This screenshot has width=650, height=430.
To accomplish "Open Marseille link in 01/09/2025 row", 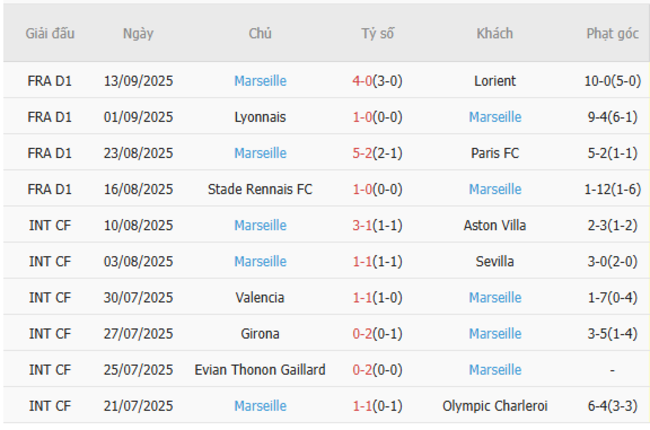I will [495, 117].
